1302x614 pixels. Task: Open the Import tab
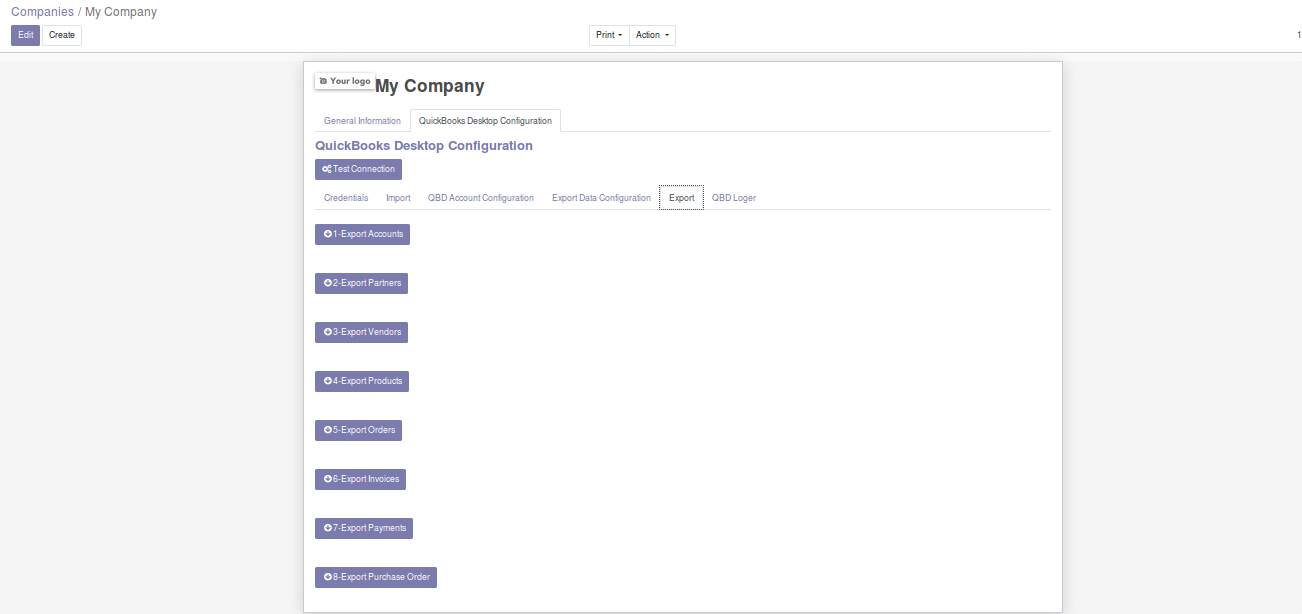click(x=398, y=198)
